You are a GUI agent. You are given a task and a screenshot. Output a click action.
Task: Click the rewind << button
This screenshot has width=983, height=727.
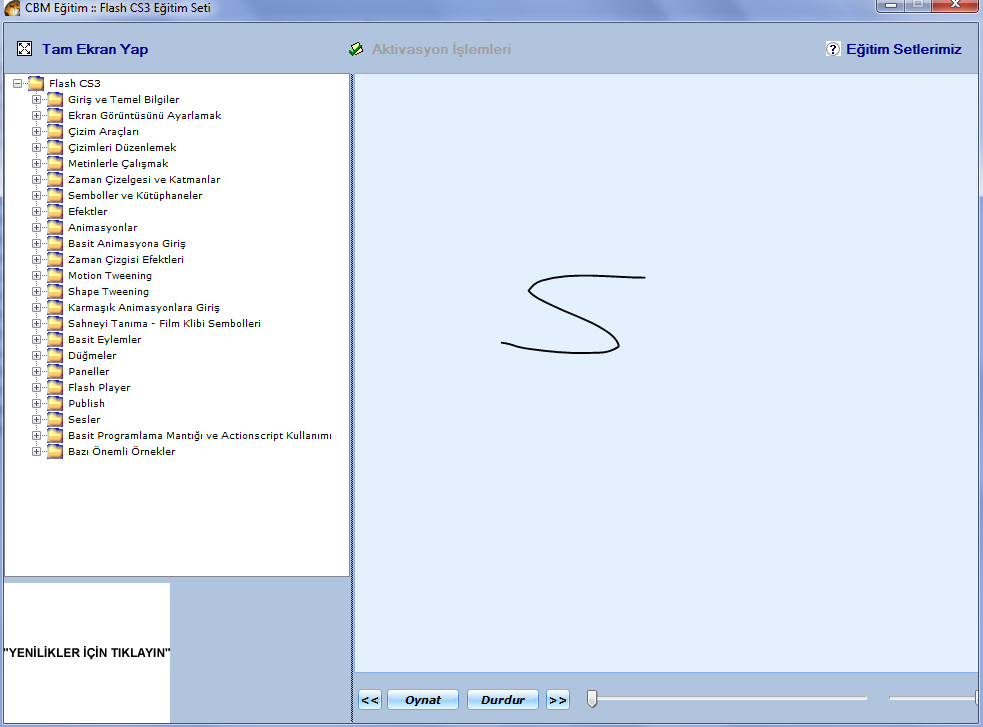[x=369, y=700]
